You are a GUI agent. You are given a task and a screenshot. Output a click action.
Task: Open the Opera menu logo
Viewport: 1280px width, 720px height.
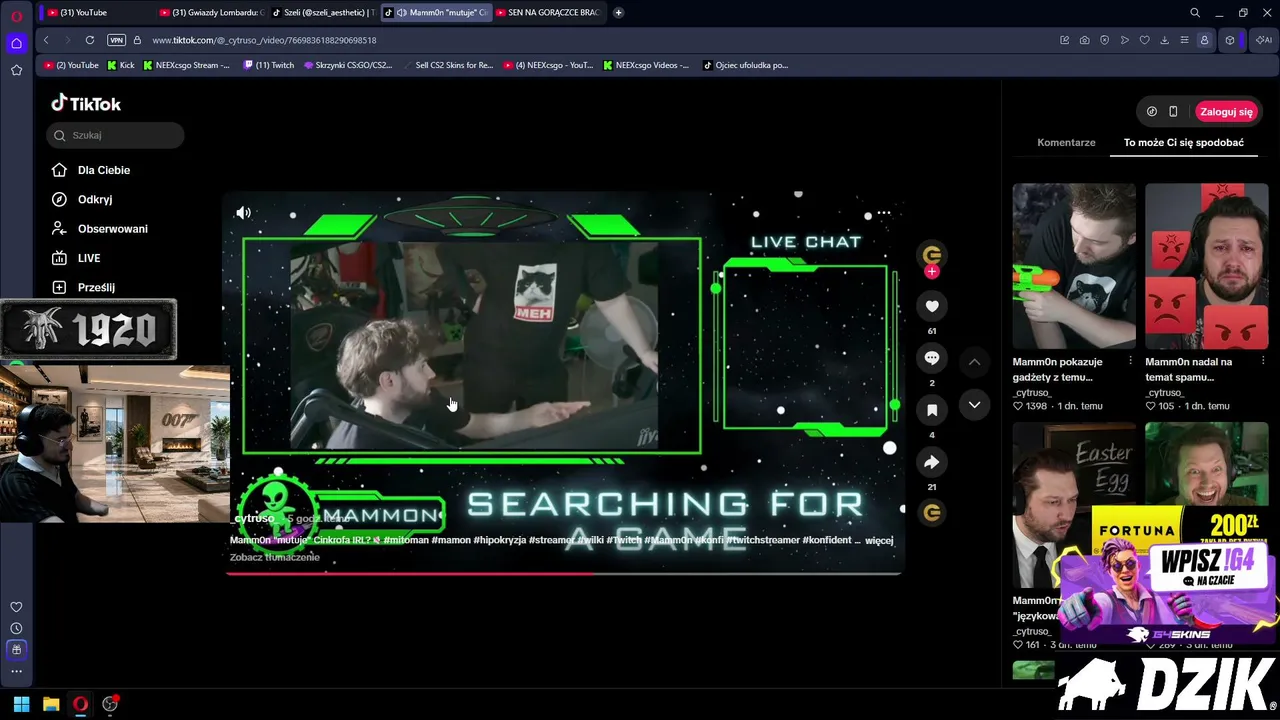16,15
